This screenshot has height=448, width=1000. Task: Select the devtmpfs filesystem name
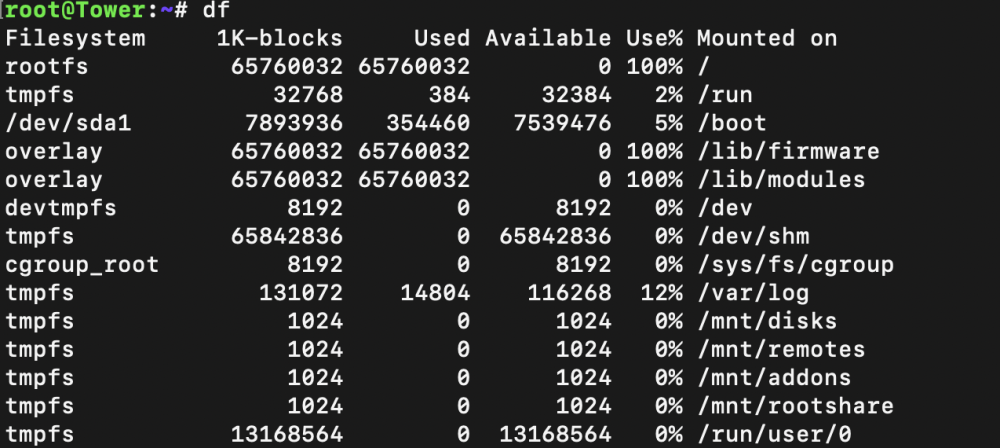[x=61, y=208]
